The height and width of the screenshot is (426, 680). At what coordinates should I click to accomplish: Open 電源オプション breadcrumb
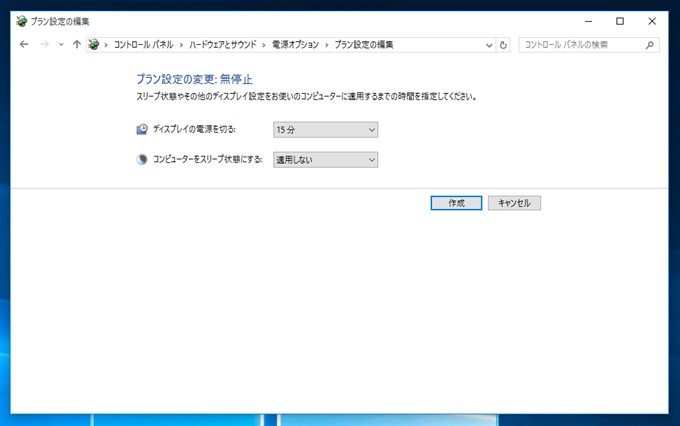(x=295, y=45)
